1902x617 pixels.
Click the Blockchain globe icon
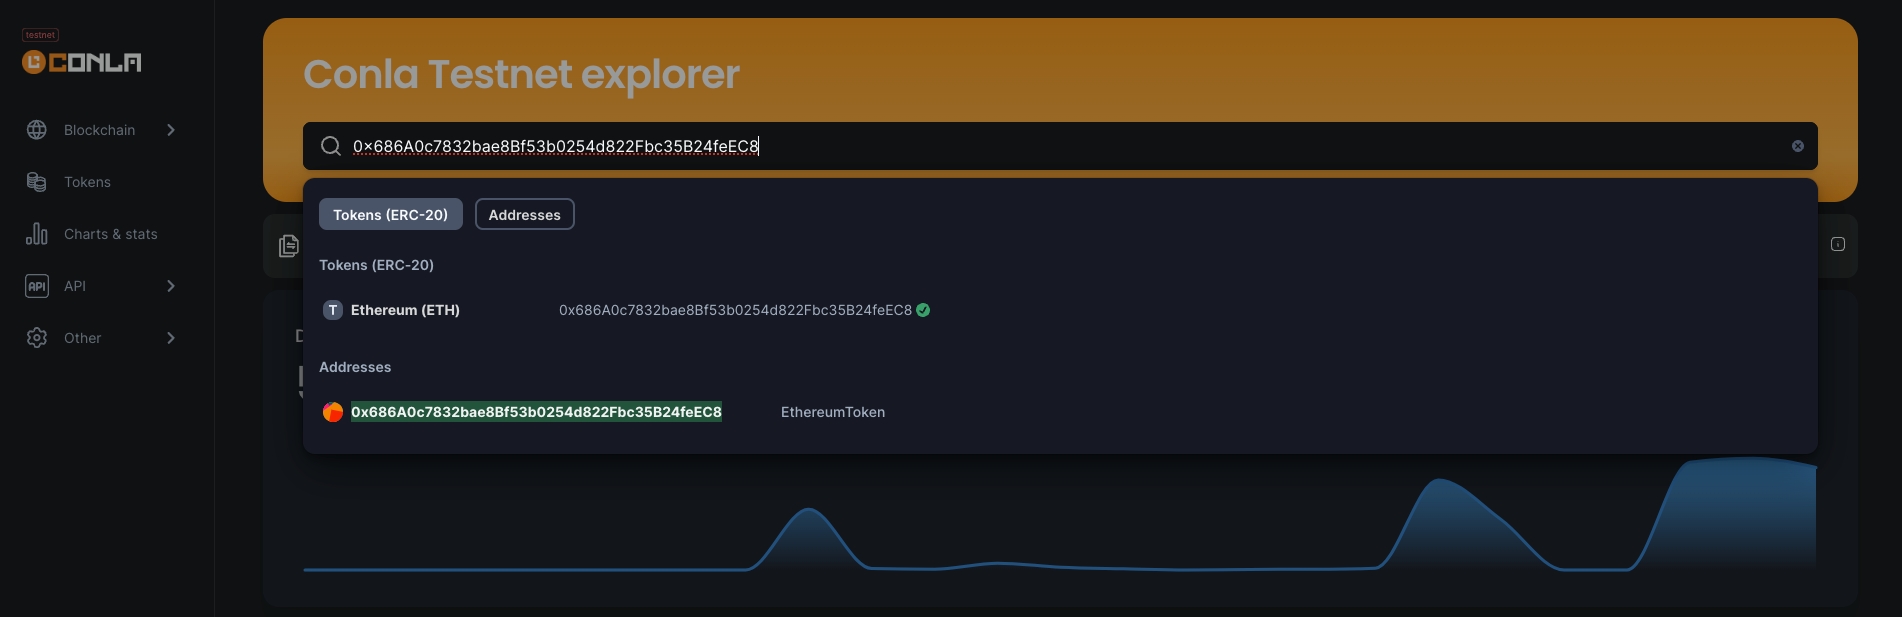37,130
